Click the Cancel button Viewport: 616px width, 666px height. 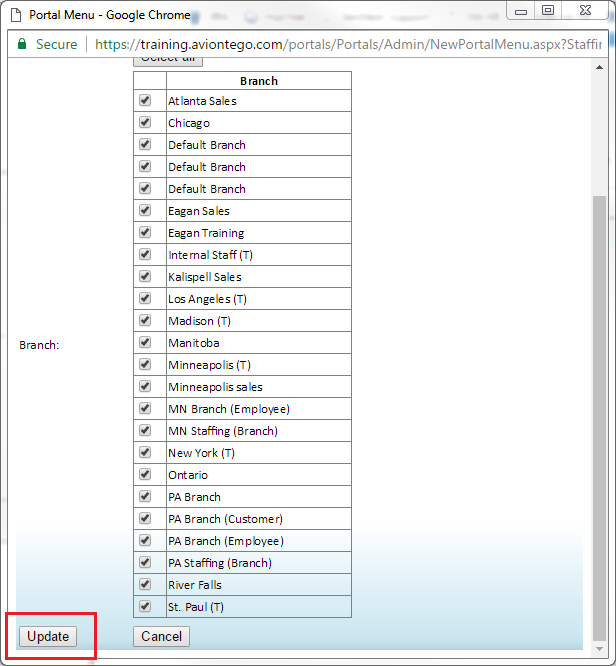(161, 636)
